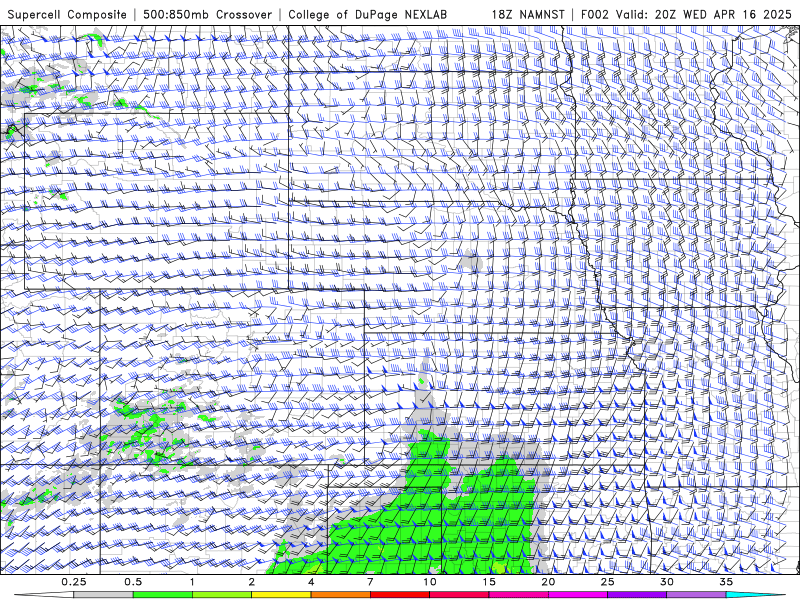Click 'F002 Valid: 20Z WED APR 16 2025' text

pyautogui.click(x=686, y=14)
